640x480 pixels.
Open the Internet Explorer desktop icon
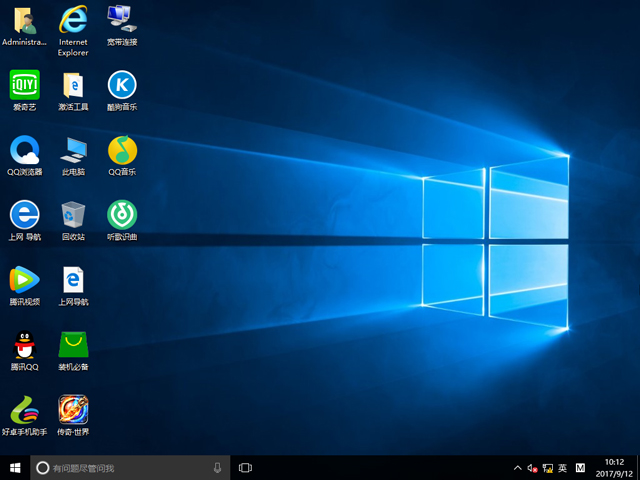coord(73,20)
